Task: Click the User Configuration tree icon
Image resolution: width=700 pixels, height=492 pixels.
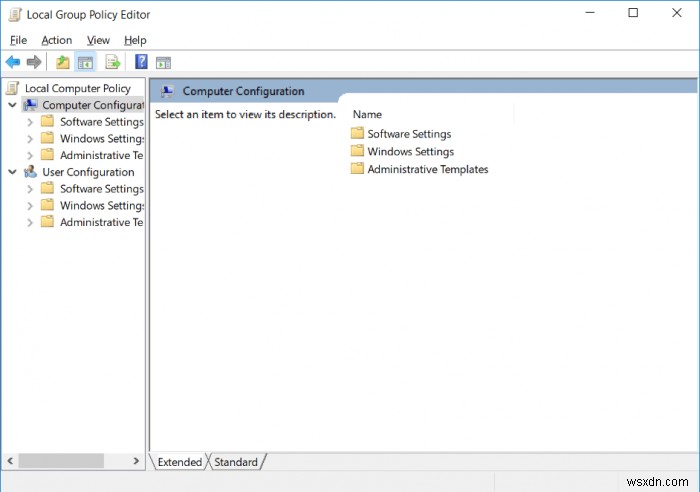Action: point(30,172)
